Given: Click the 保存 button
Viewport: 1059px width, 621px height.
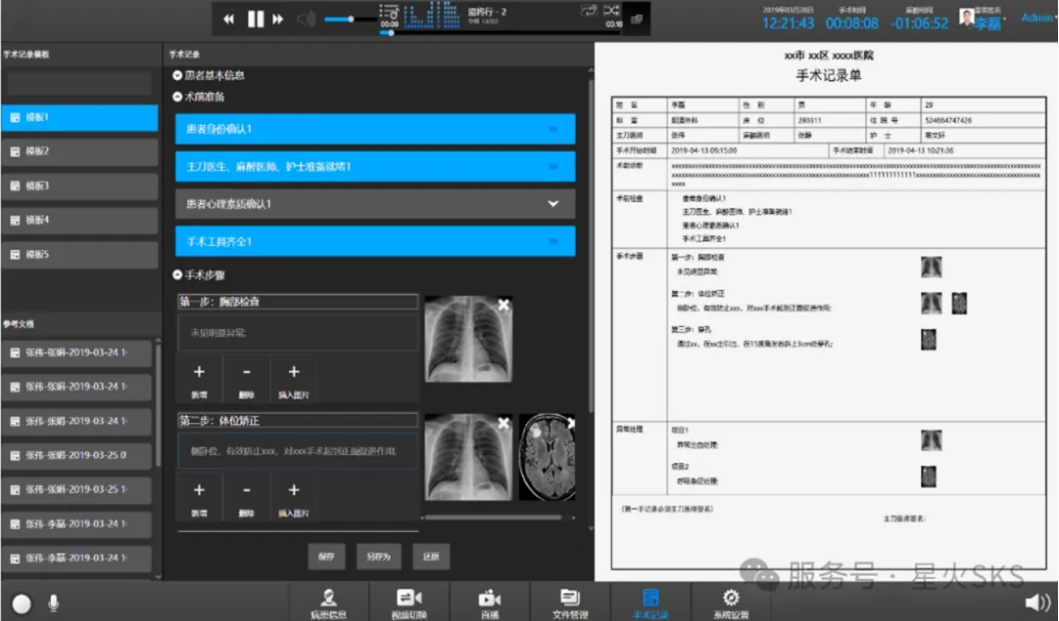Looking at the screenshot, I should coord(327,556).
